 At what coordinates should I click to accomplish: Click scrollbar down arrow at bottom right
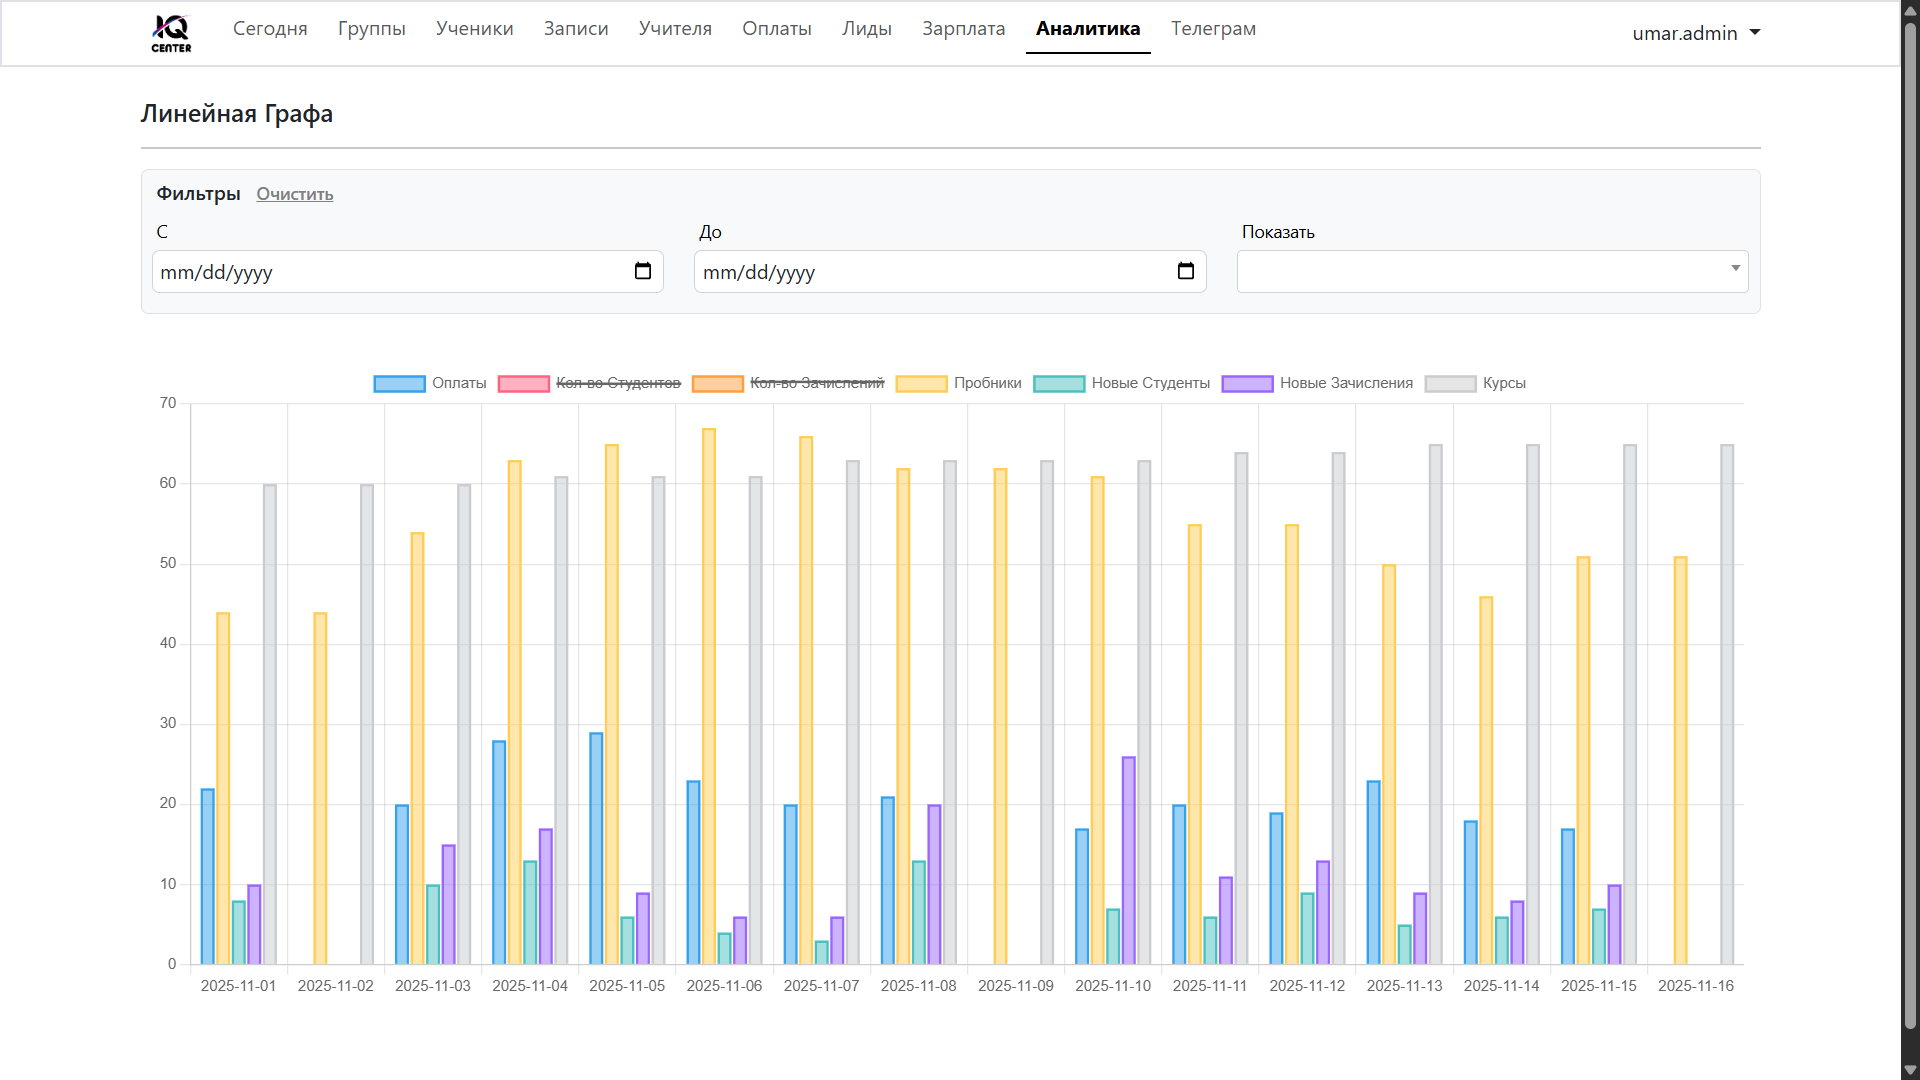1910,1070
